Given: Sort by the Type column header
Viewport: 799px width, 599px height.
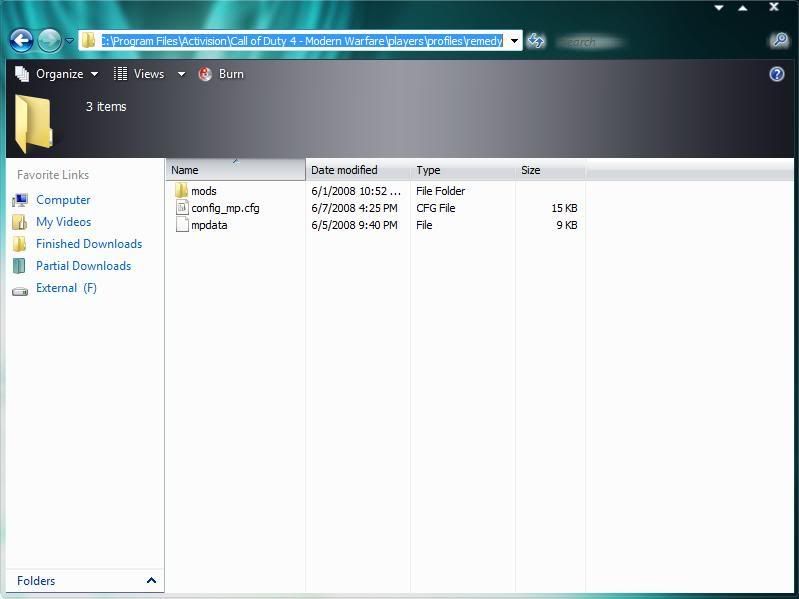Looking at the screenshot, I should [463, 170].
